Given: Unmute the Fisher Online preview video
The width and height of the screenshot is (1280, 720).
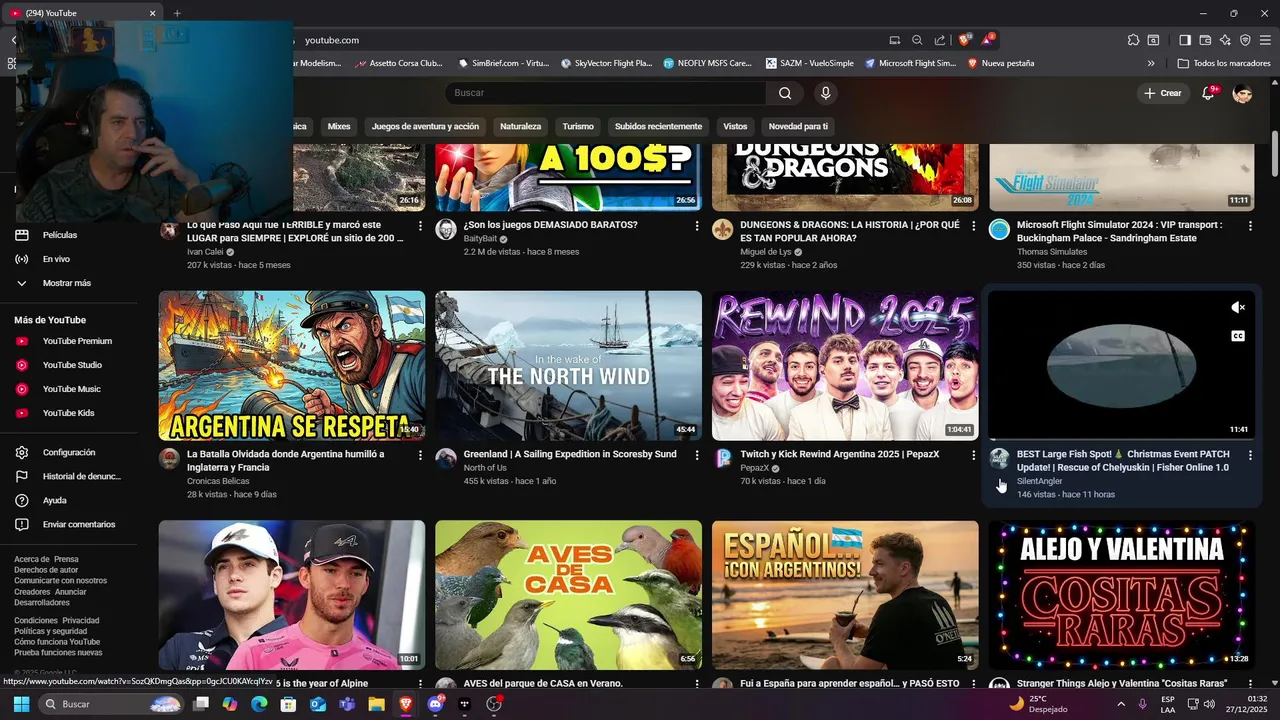Looking at the screenshot, I should click(x=1237, y=307).
